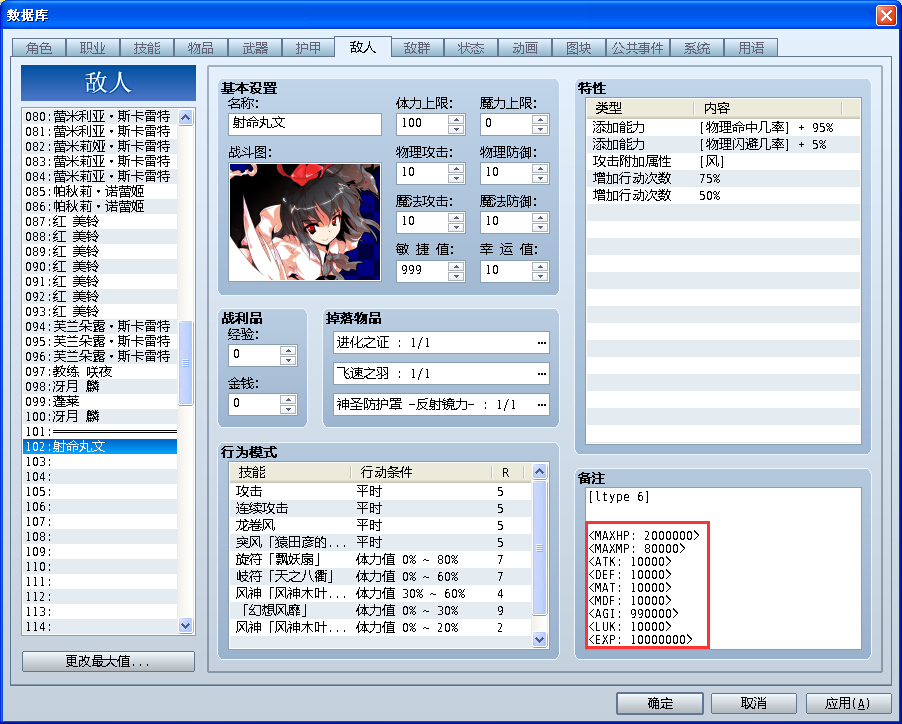Increase the 经验 value with up arrow
Screen dimensions: 902x724
pos(288,350)
